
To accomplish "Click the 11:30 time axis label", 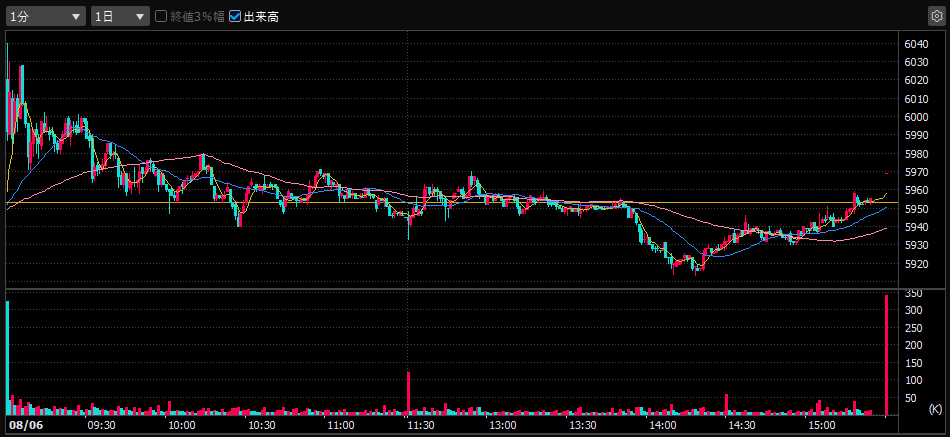I will click(422, 425).
